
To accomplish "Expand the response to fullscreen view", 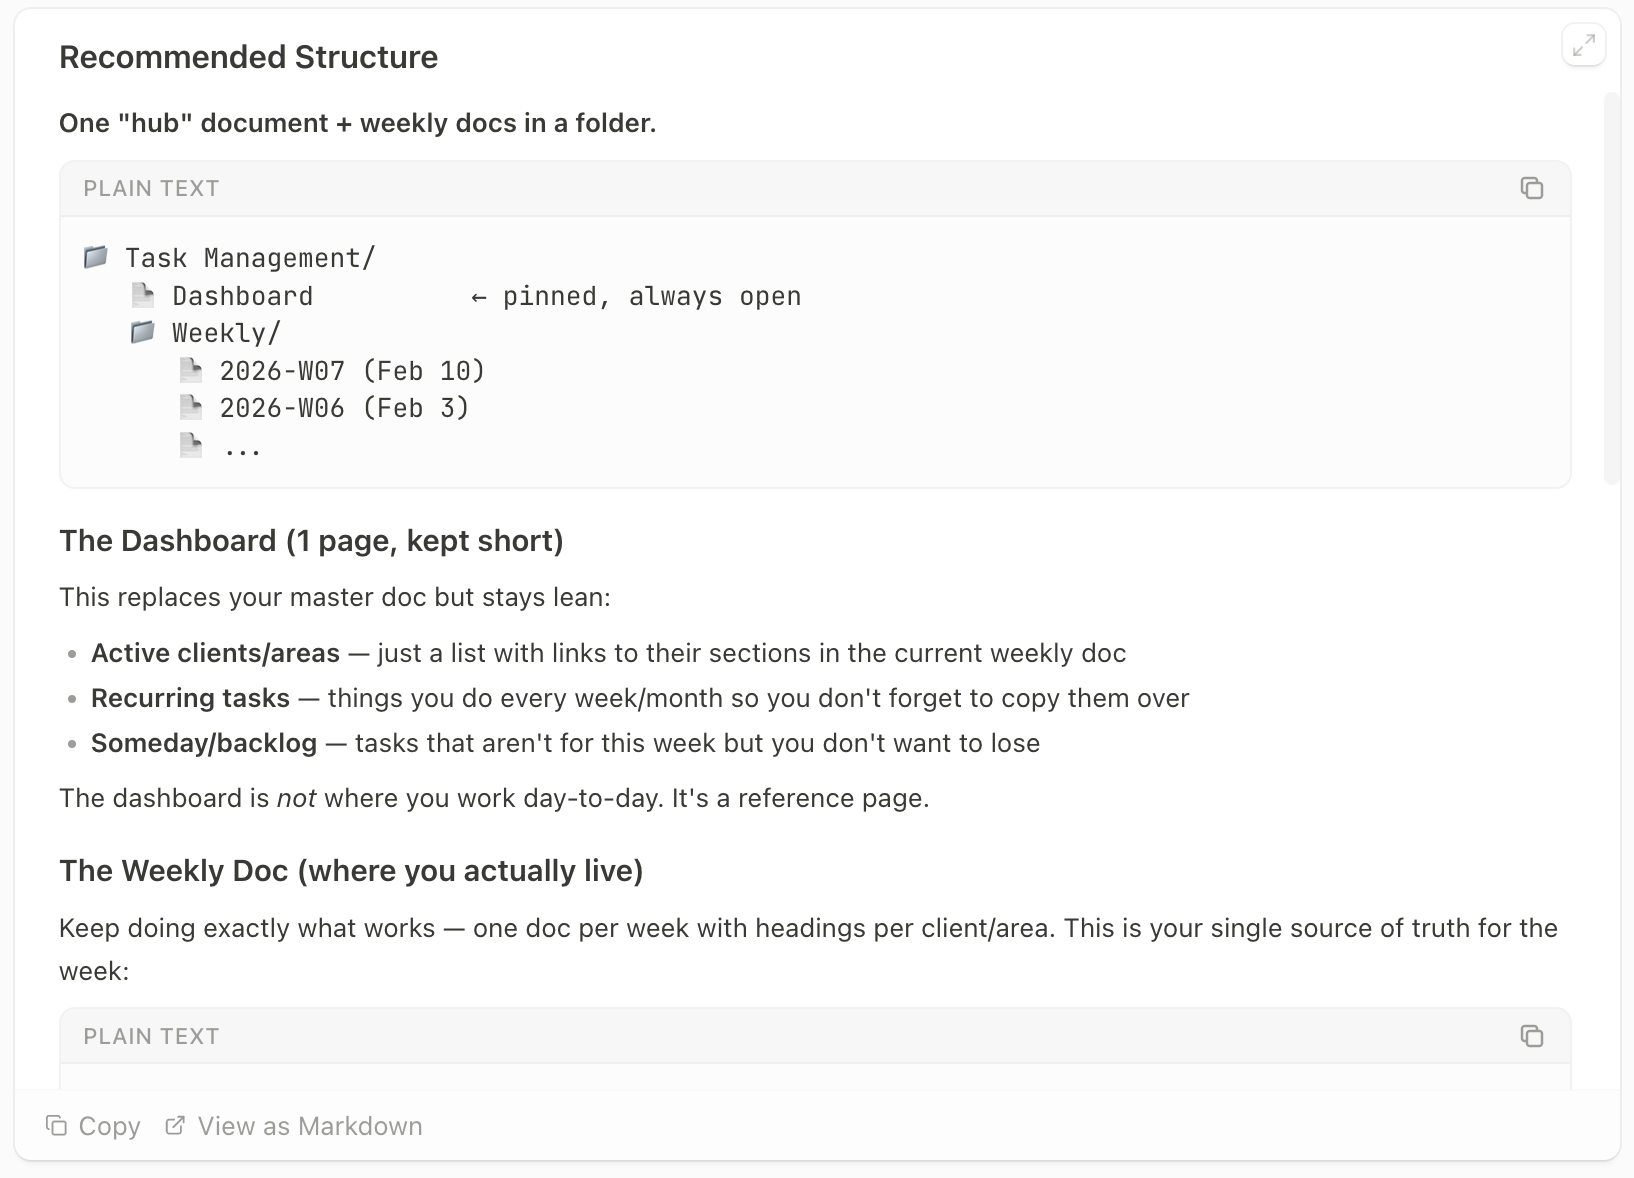I will pos(1583,46).
